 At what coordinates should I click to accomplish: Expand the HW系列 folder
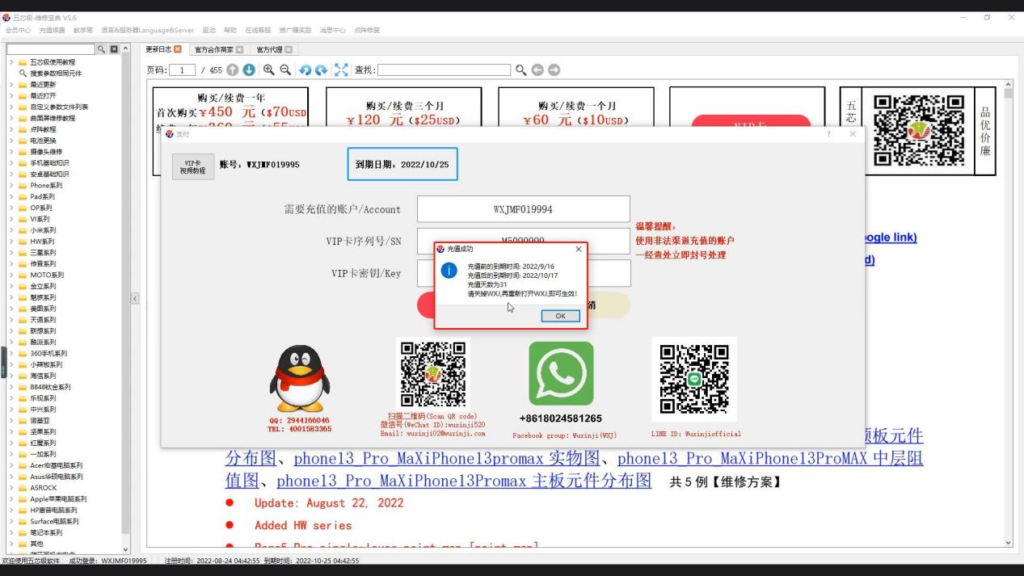click(x=11, y=242)
